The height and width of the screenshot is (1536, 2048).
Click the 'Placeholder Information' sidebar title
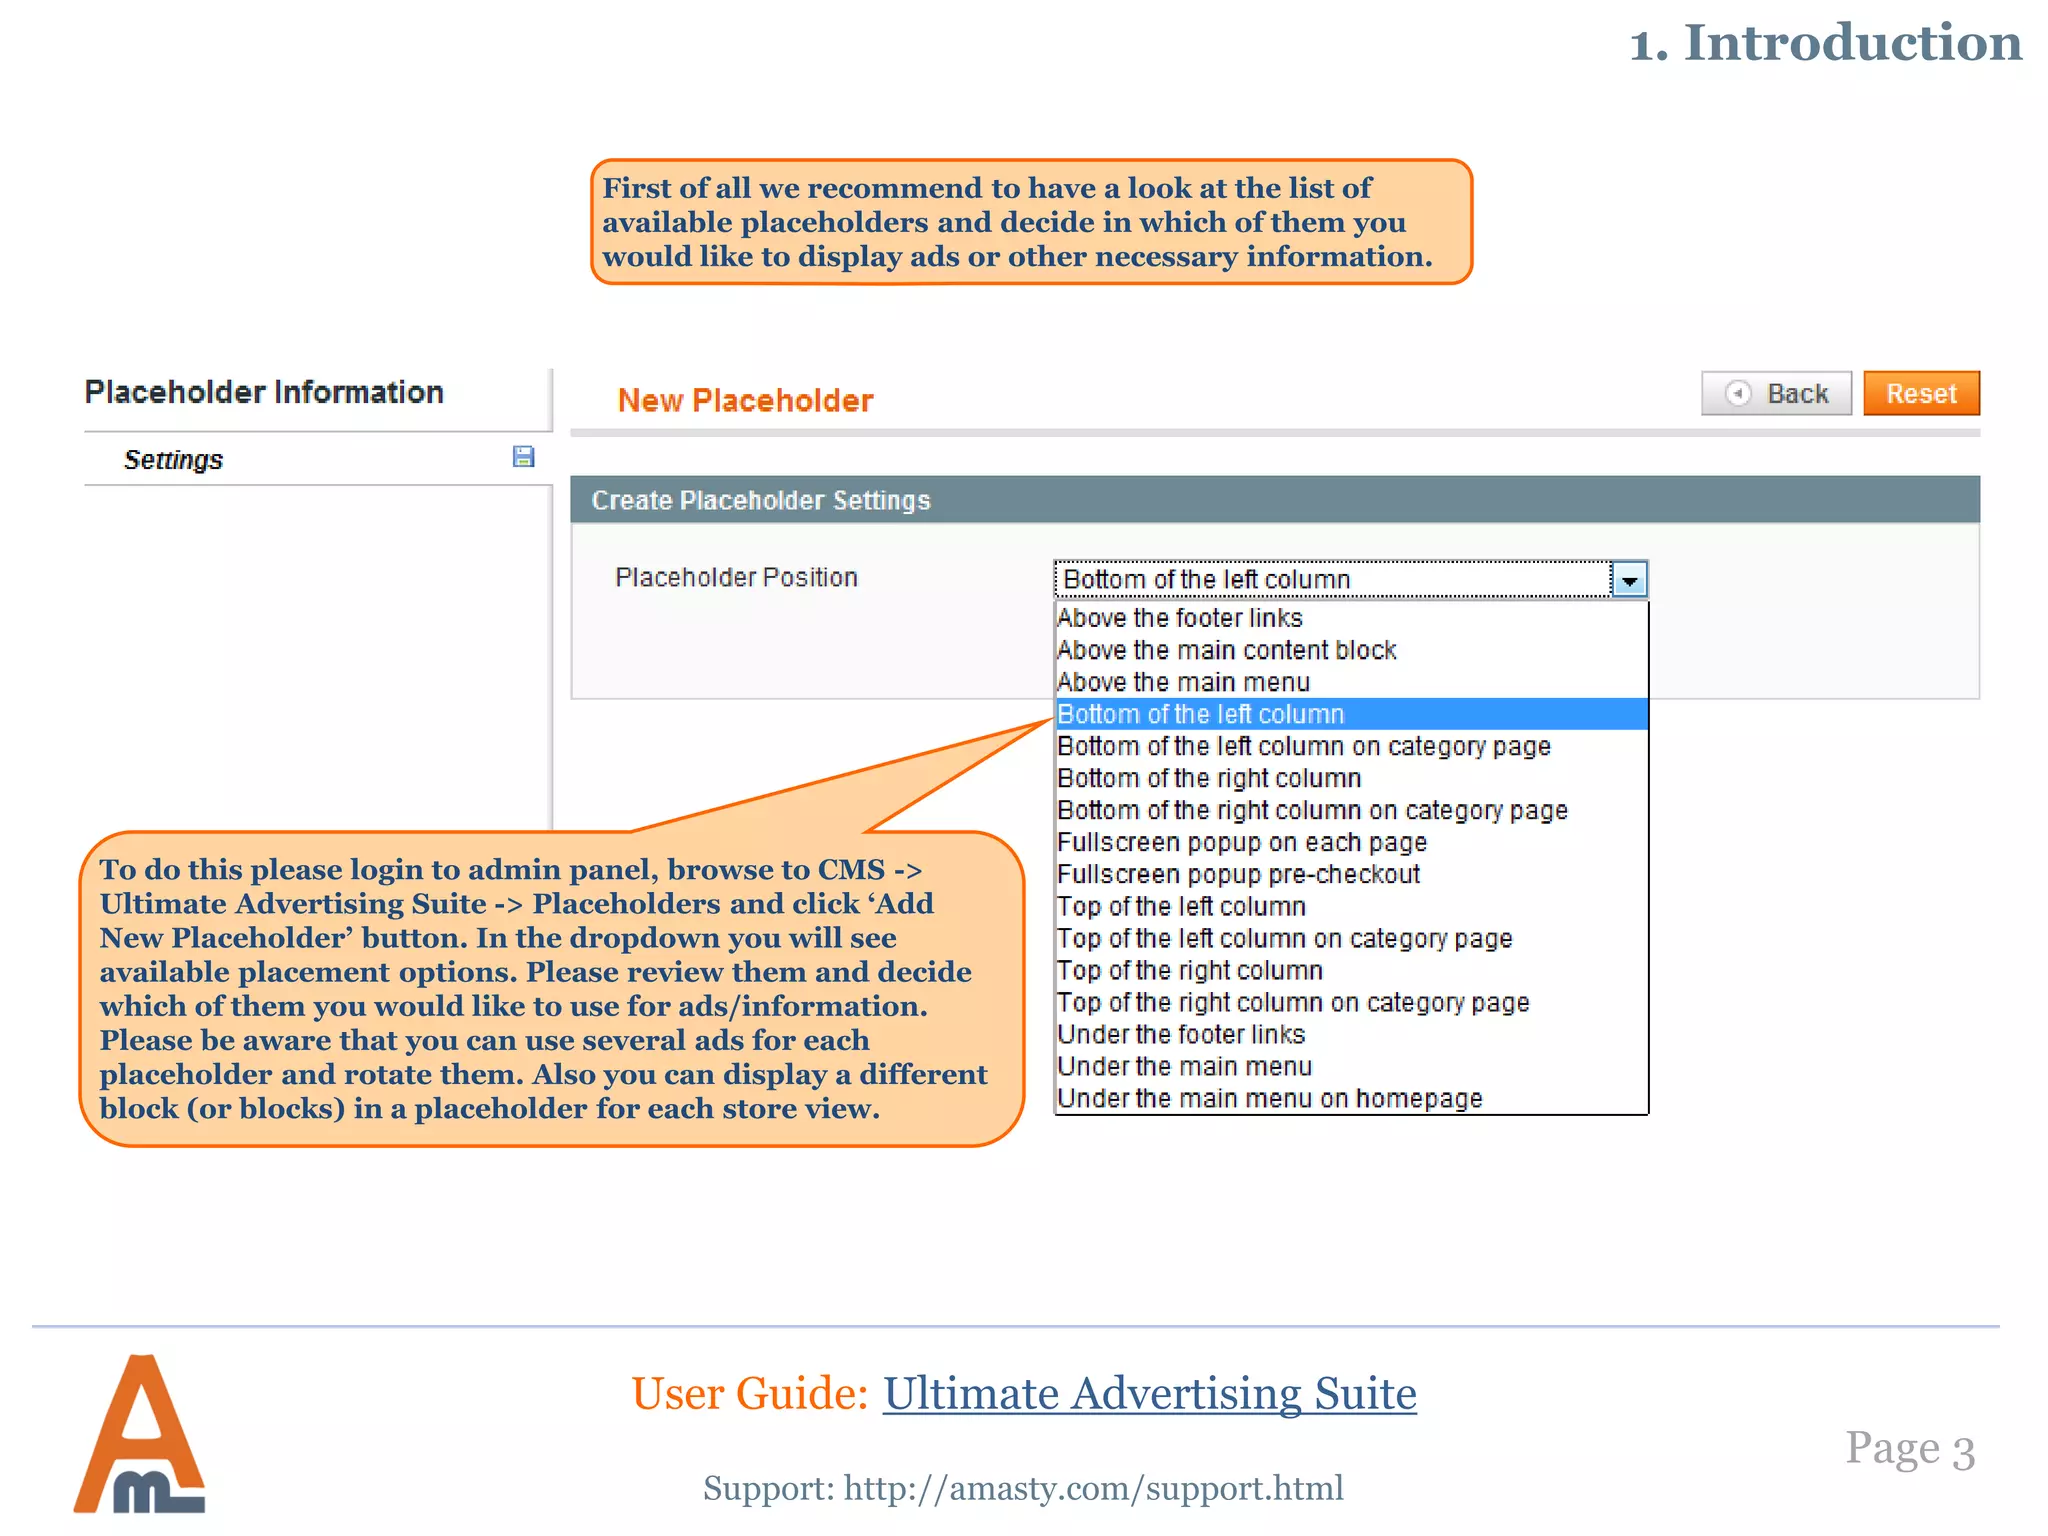(264, 392)
